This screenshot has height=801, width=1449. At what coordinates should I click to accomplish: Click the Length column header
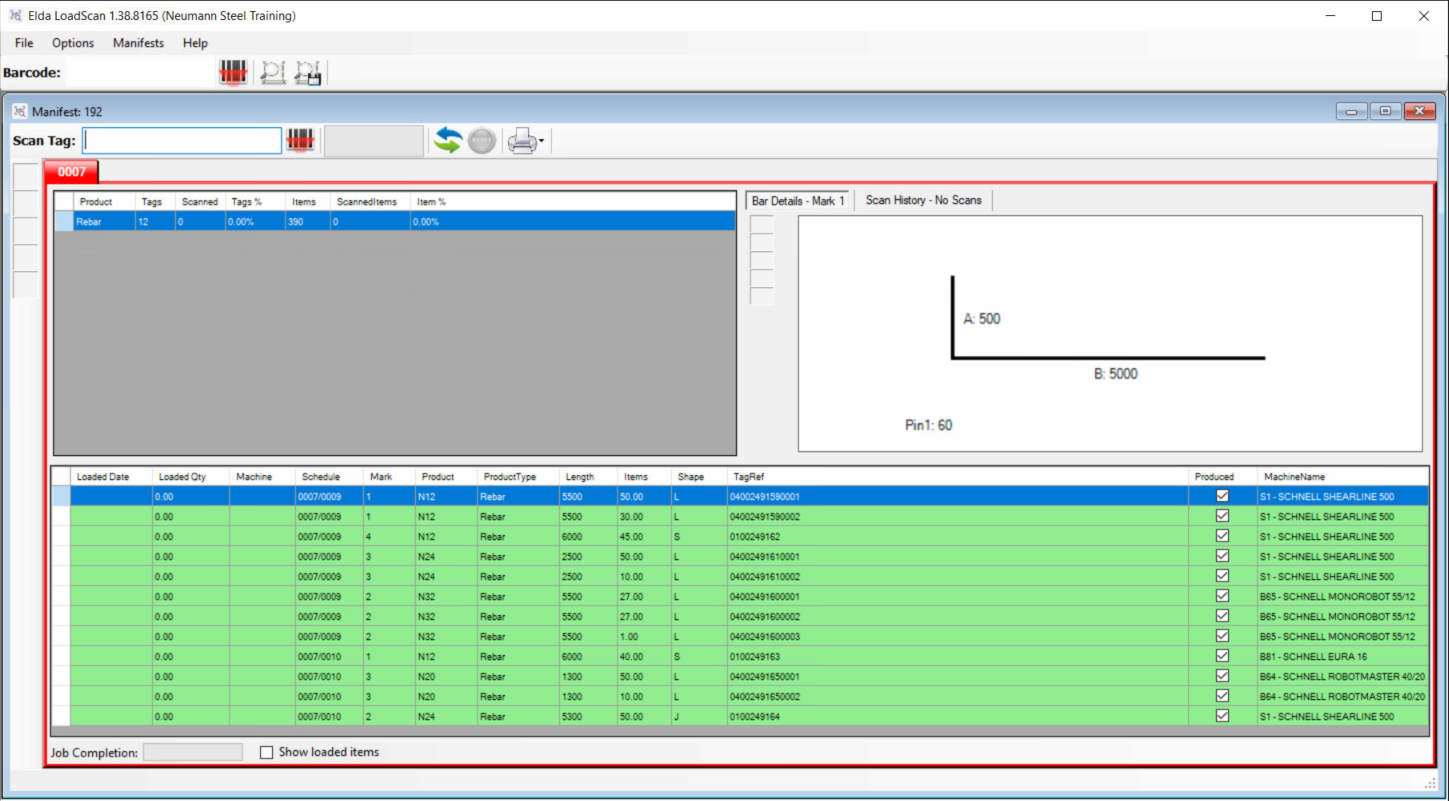[x=588, y=477]
